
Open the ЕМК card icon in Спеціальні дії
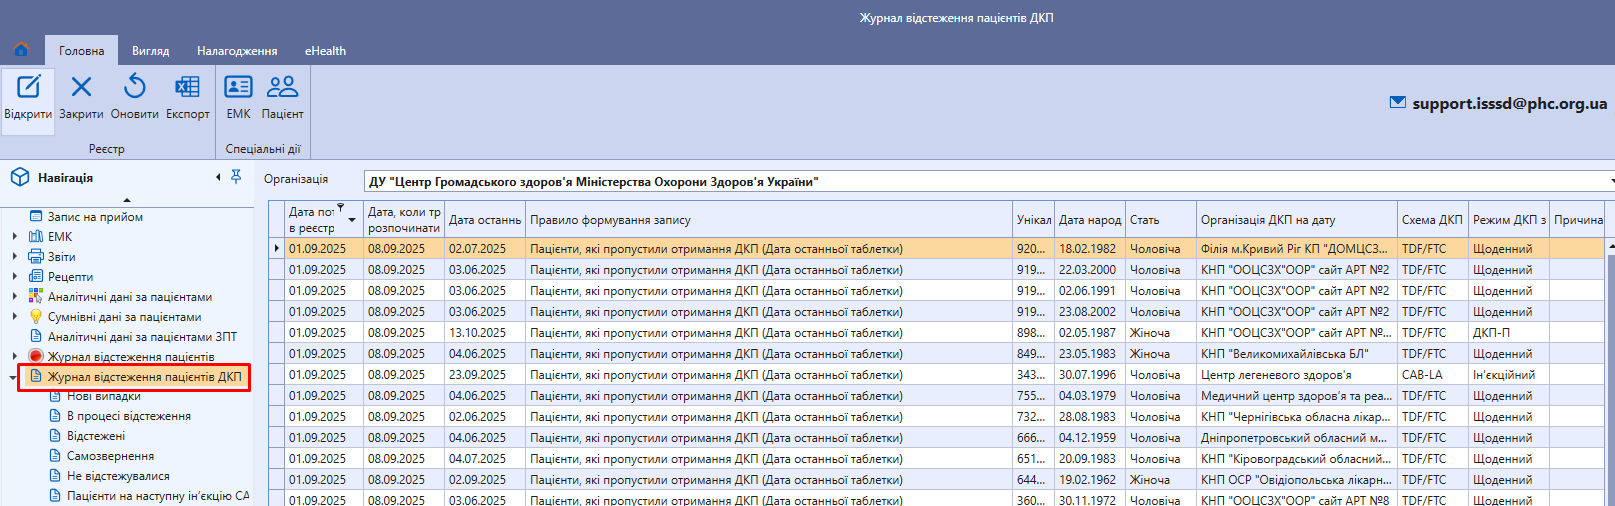(238, 88)
